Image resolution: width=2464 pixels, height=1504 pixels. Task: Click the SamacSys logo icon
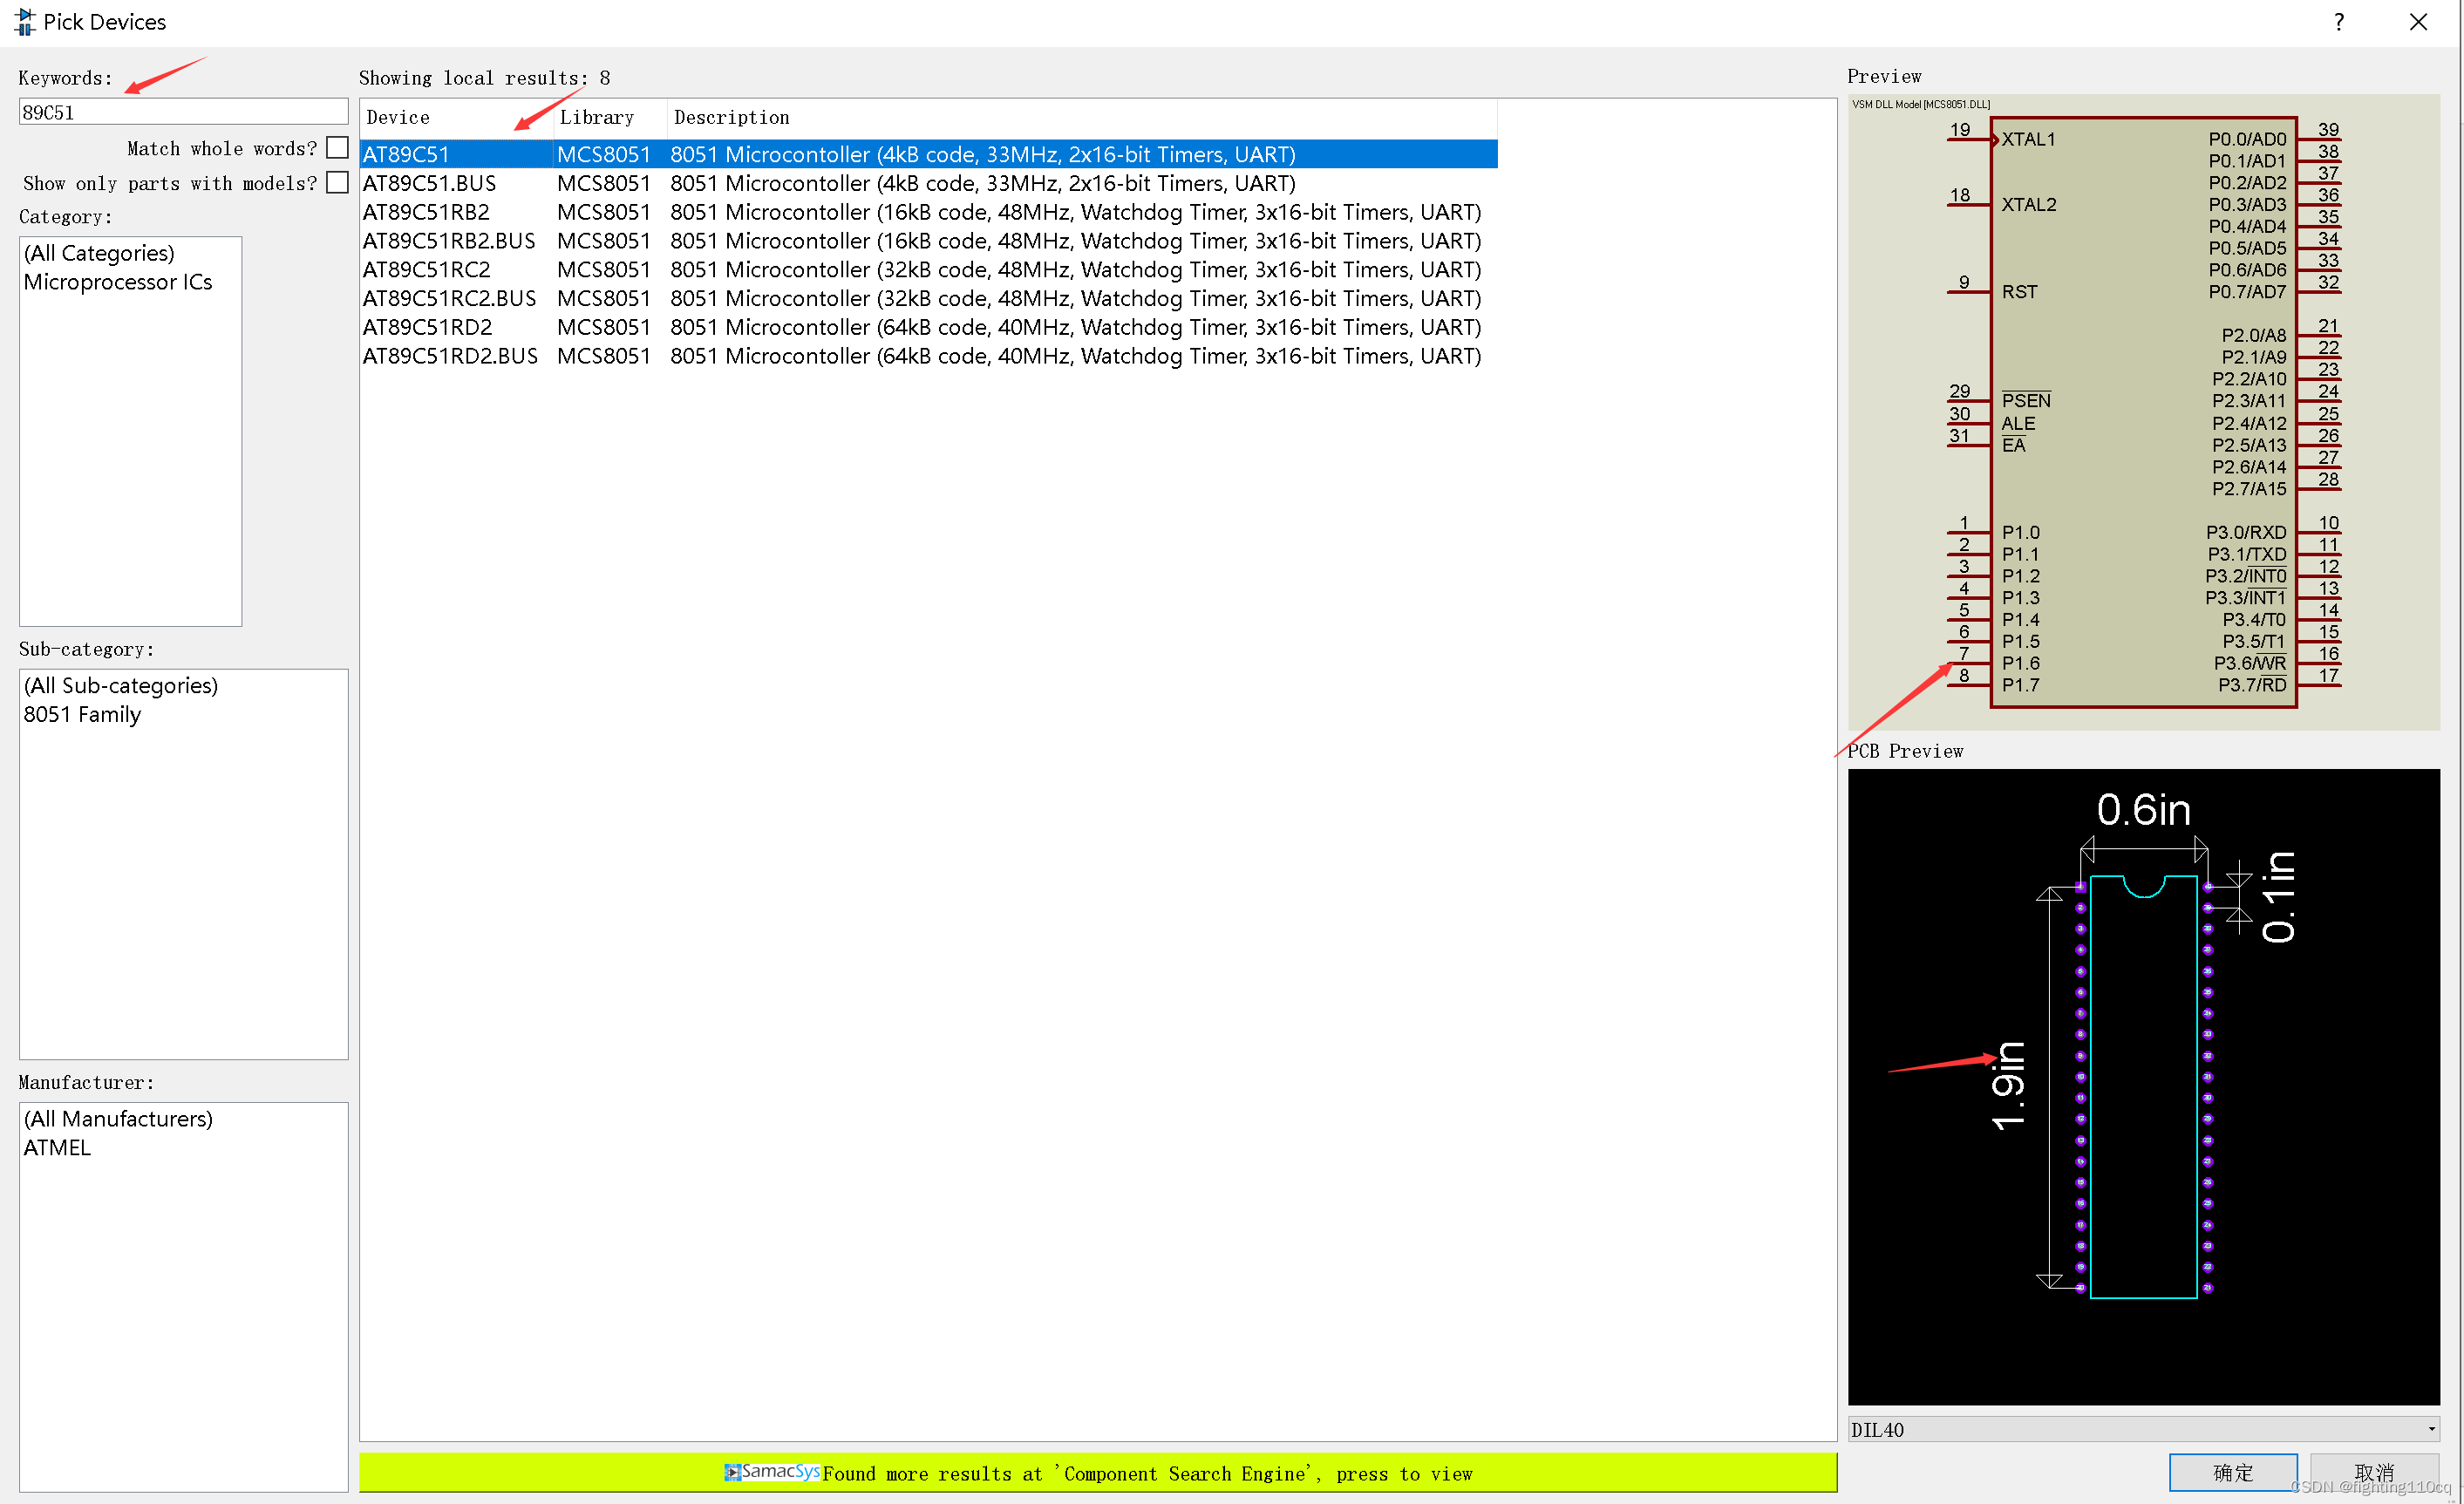733,1472
